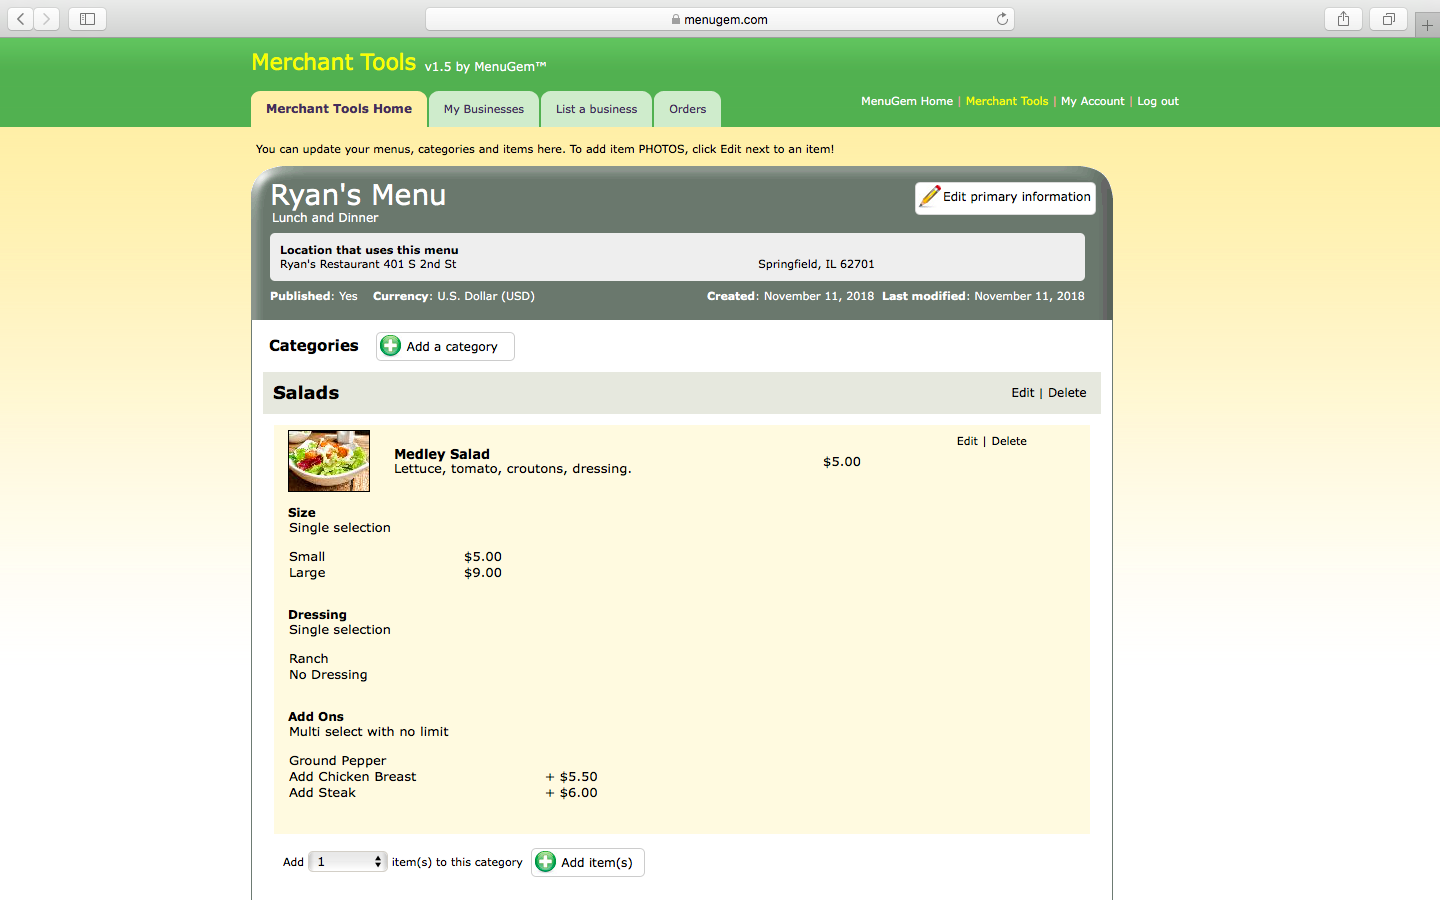The image size is (1440, 900).
Task: Click the Add Steak add-on
Action: pyautogui.click(x=322, y=793)
